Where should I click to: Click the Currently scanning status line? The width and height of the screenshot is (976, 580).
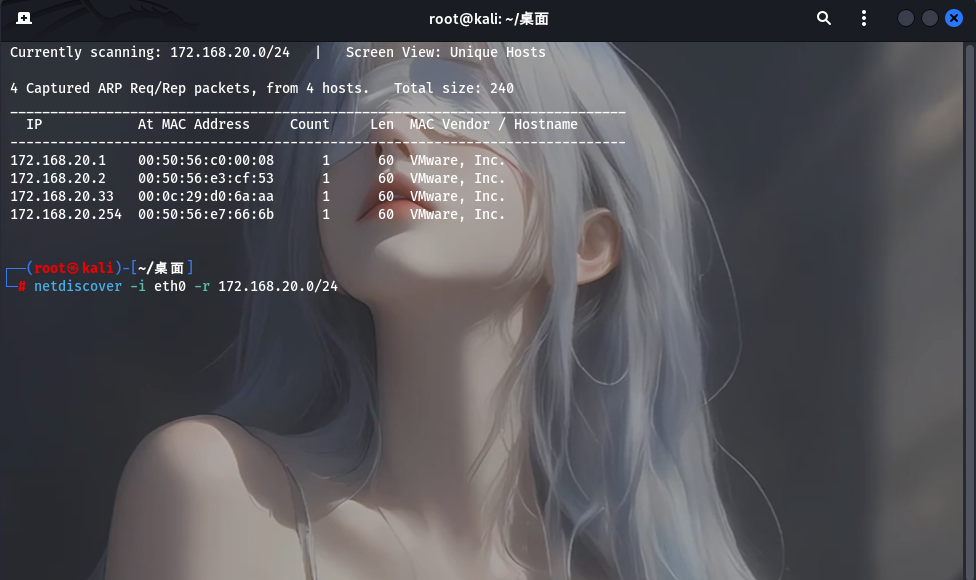click(x=150, y=51)
